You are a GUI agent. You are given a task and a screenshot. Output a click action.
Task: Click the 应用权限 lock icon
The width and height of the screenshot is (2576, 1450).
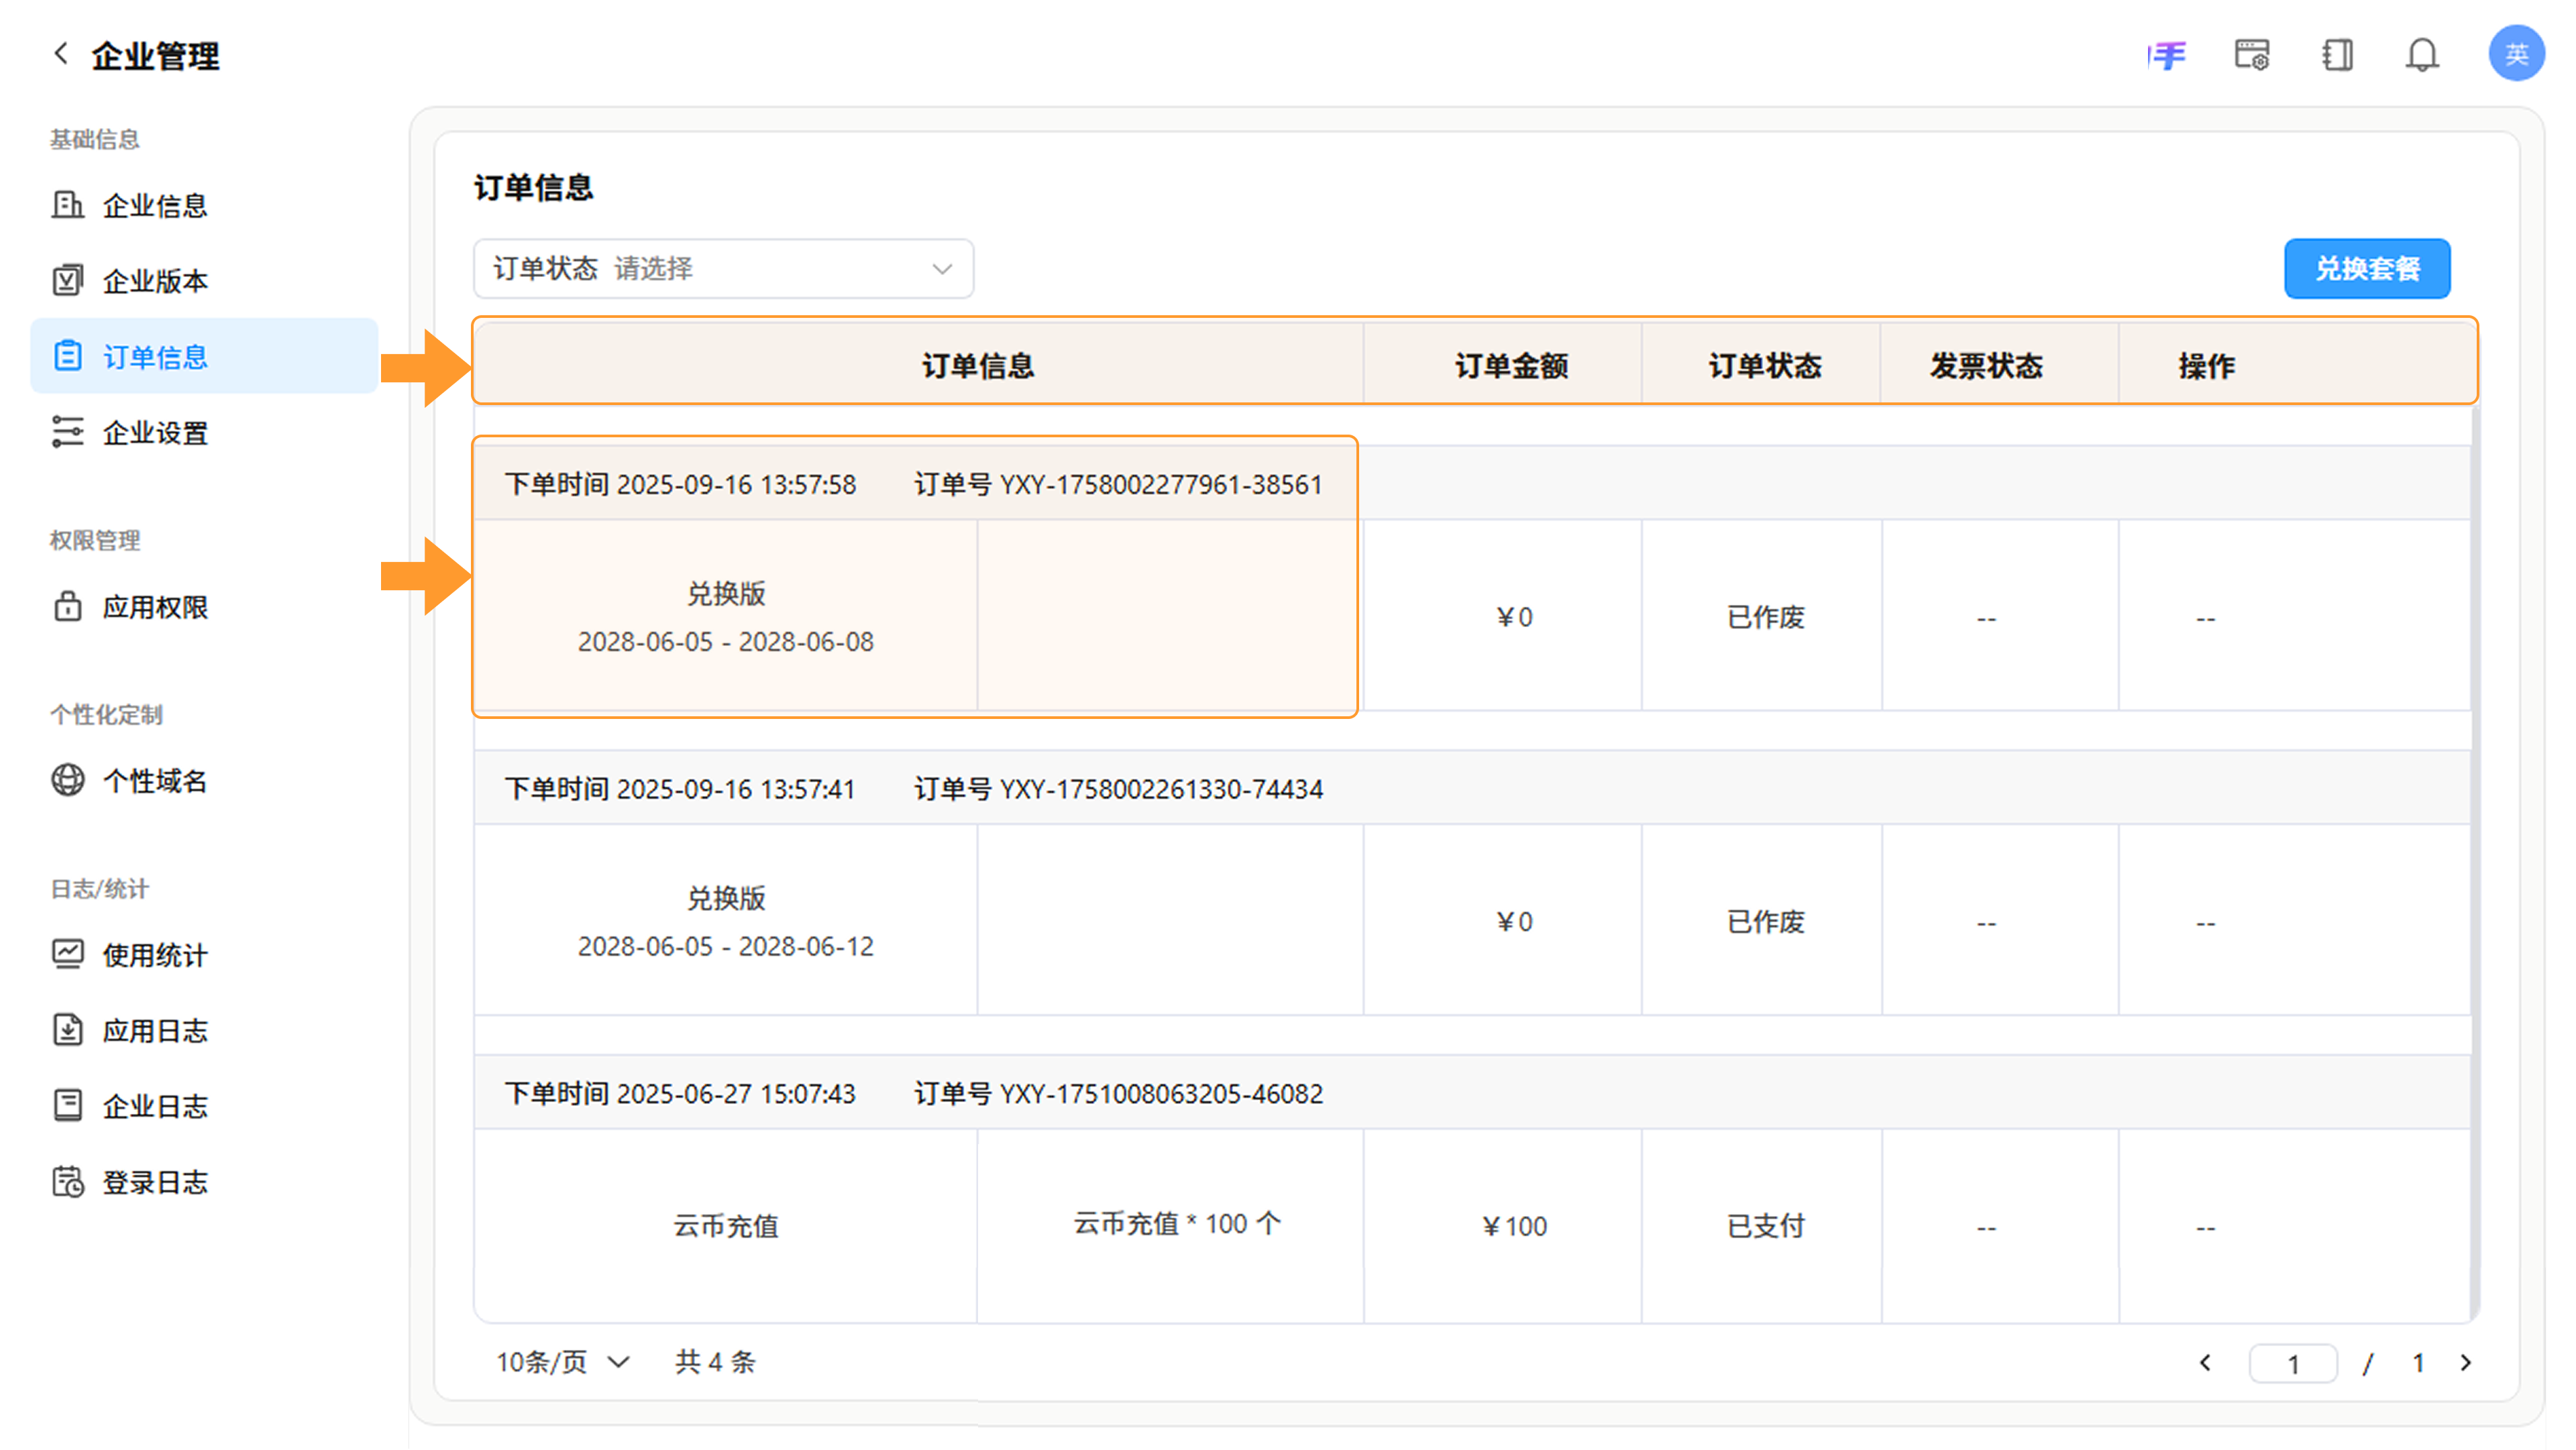[x=68, y=607]
